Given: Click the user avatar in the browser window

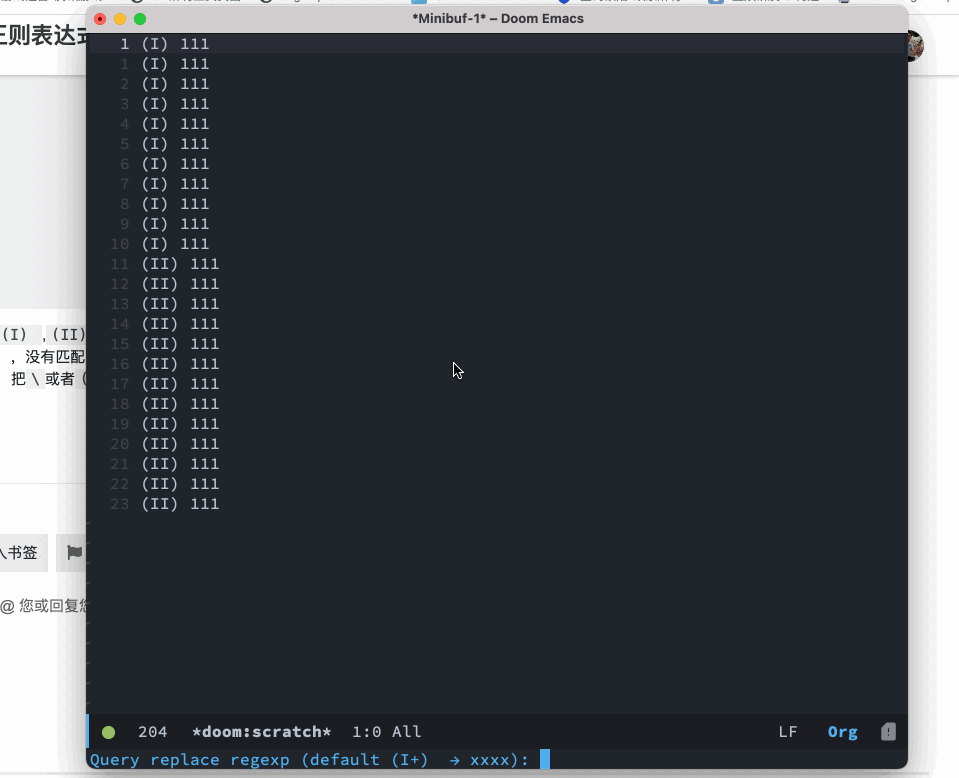Looking at the screenshot, I should pyautogui.click(x=915, y=45).
